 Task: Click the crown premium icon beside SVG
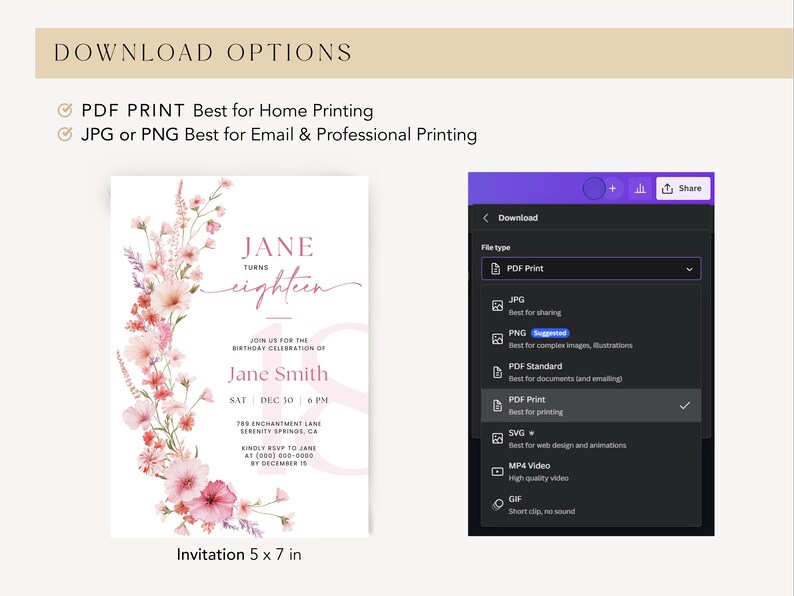point(532,433)
